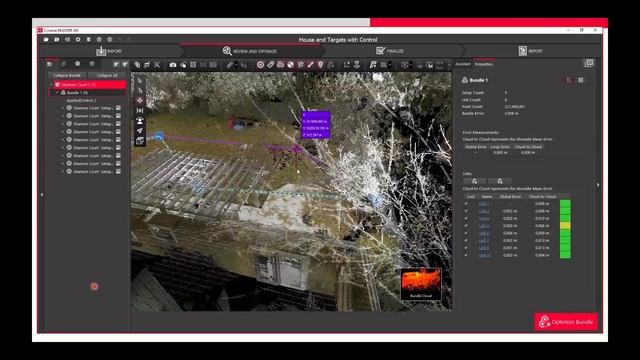The image size is (640, 360).
Task: Choose the fly mode paper-plane icon
Action: tap(140, 131)
